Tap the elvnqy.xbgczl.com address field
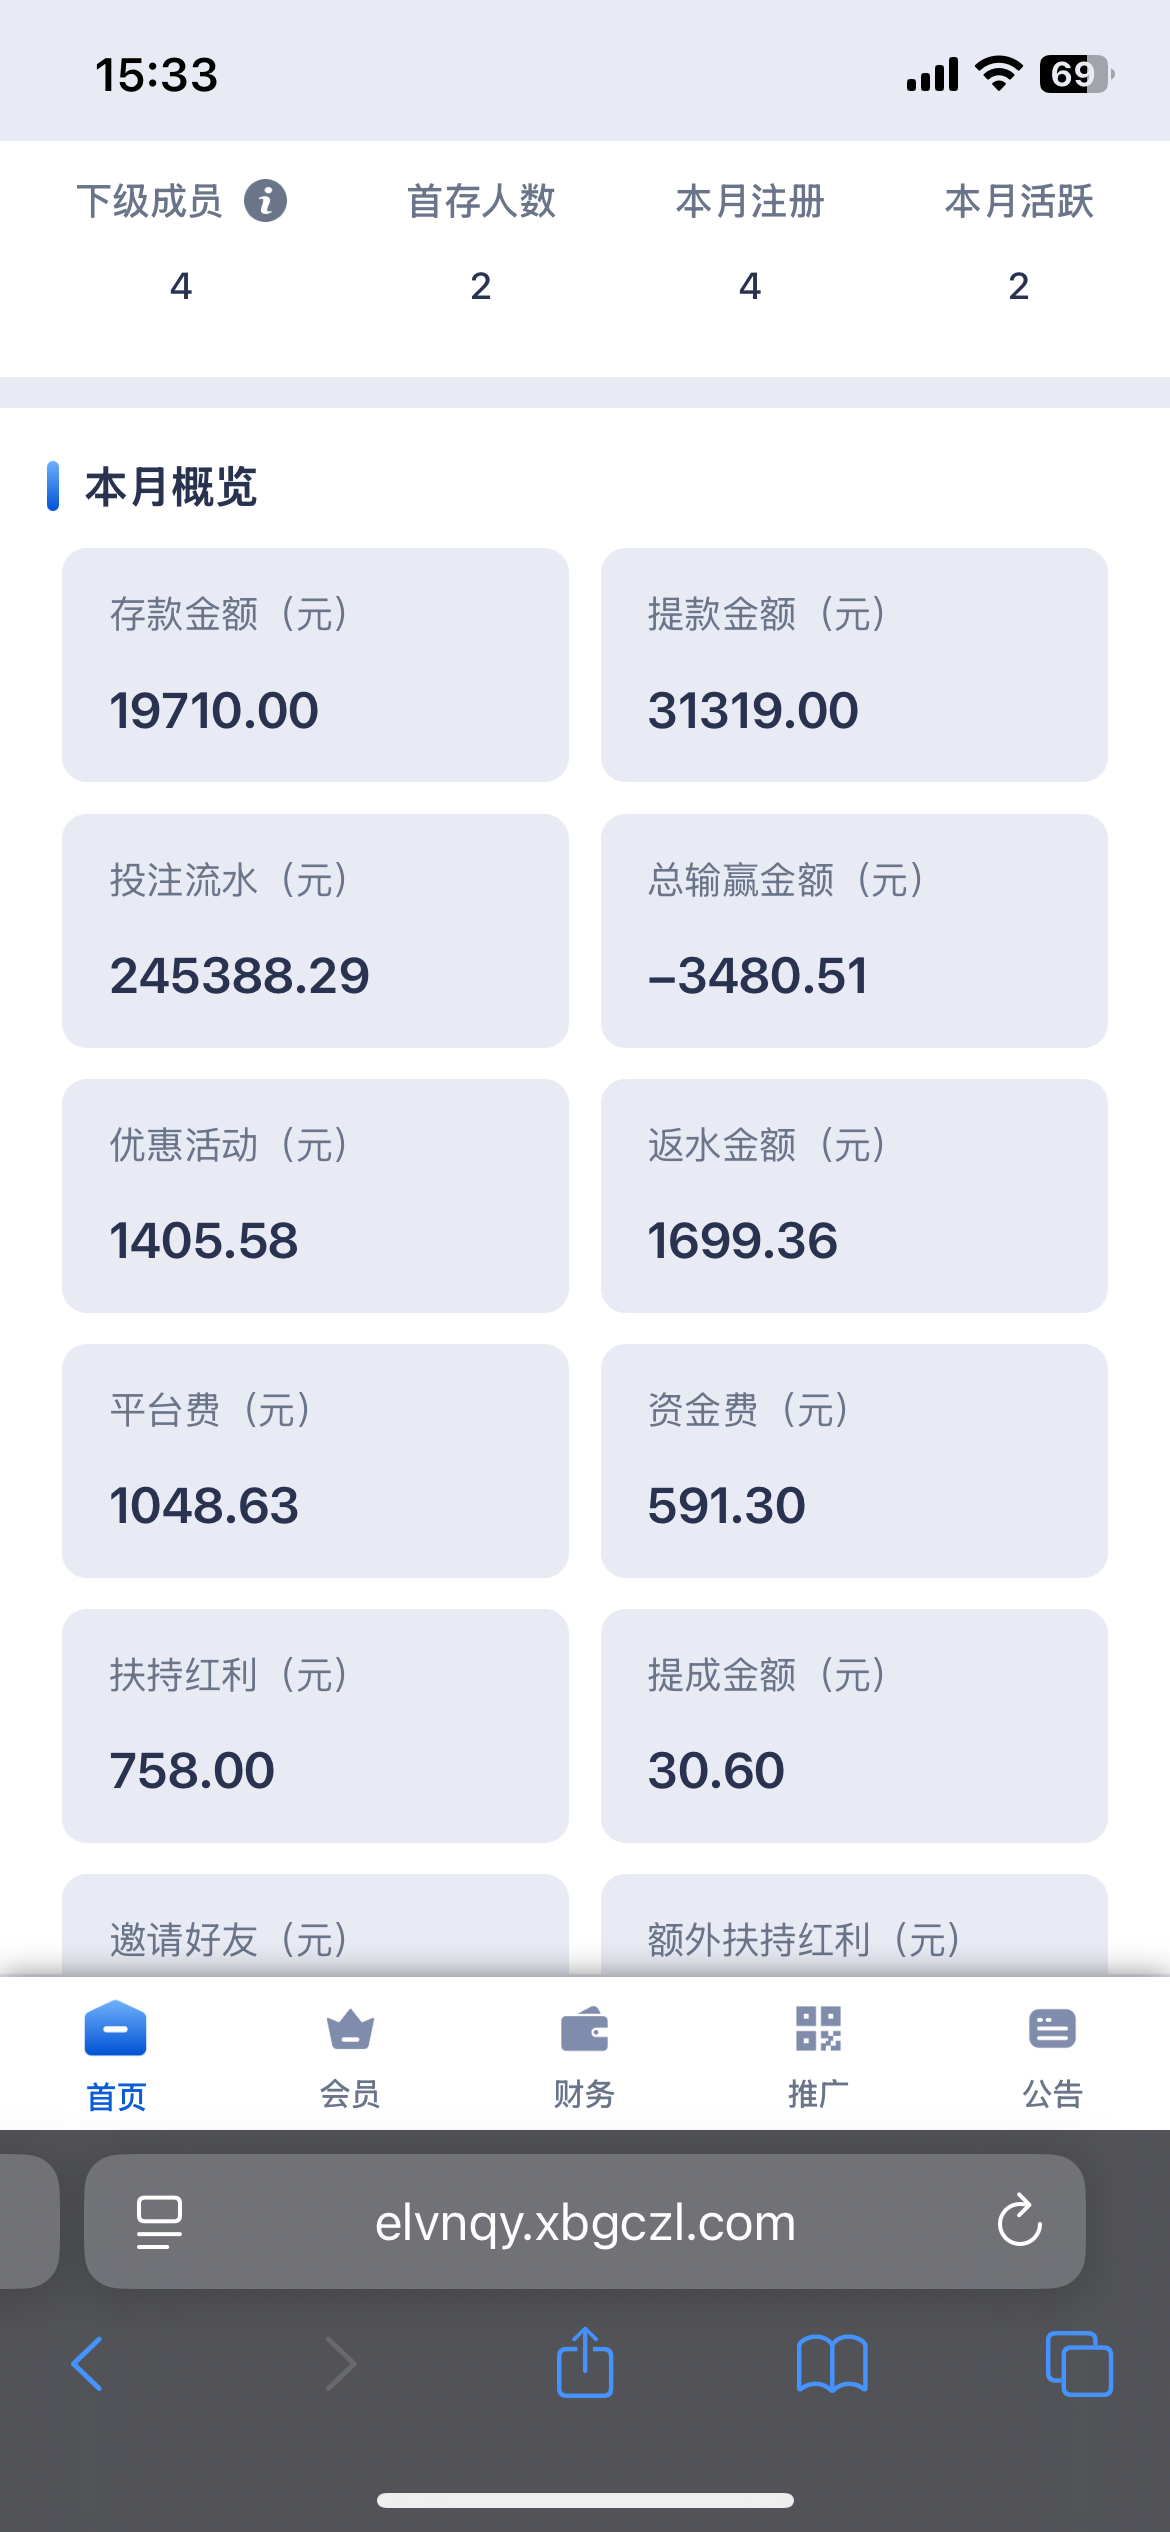 (x=585, y=2222)
